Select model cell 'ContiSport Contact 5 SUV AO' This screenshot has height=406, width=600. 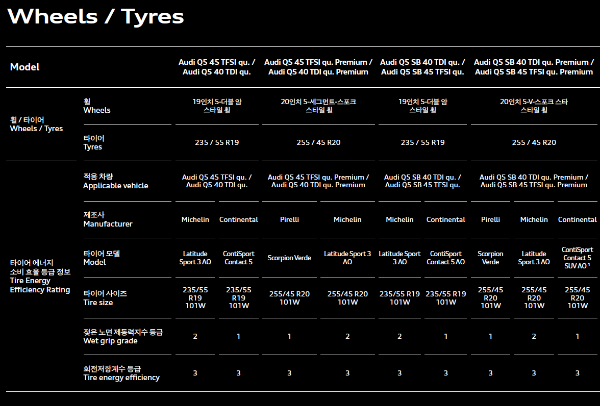pos(577,258)
